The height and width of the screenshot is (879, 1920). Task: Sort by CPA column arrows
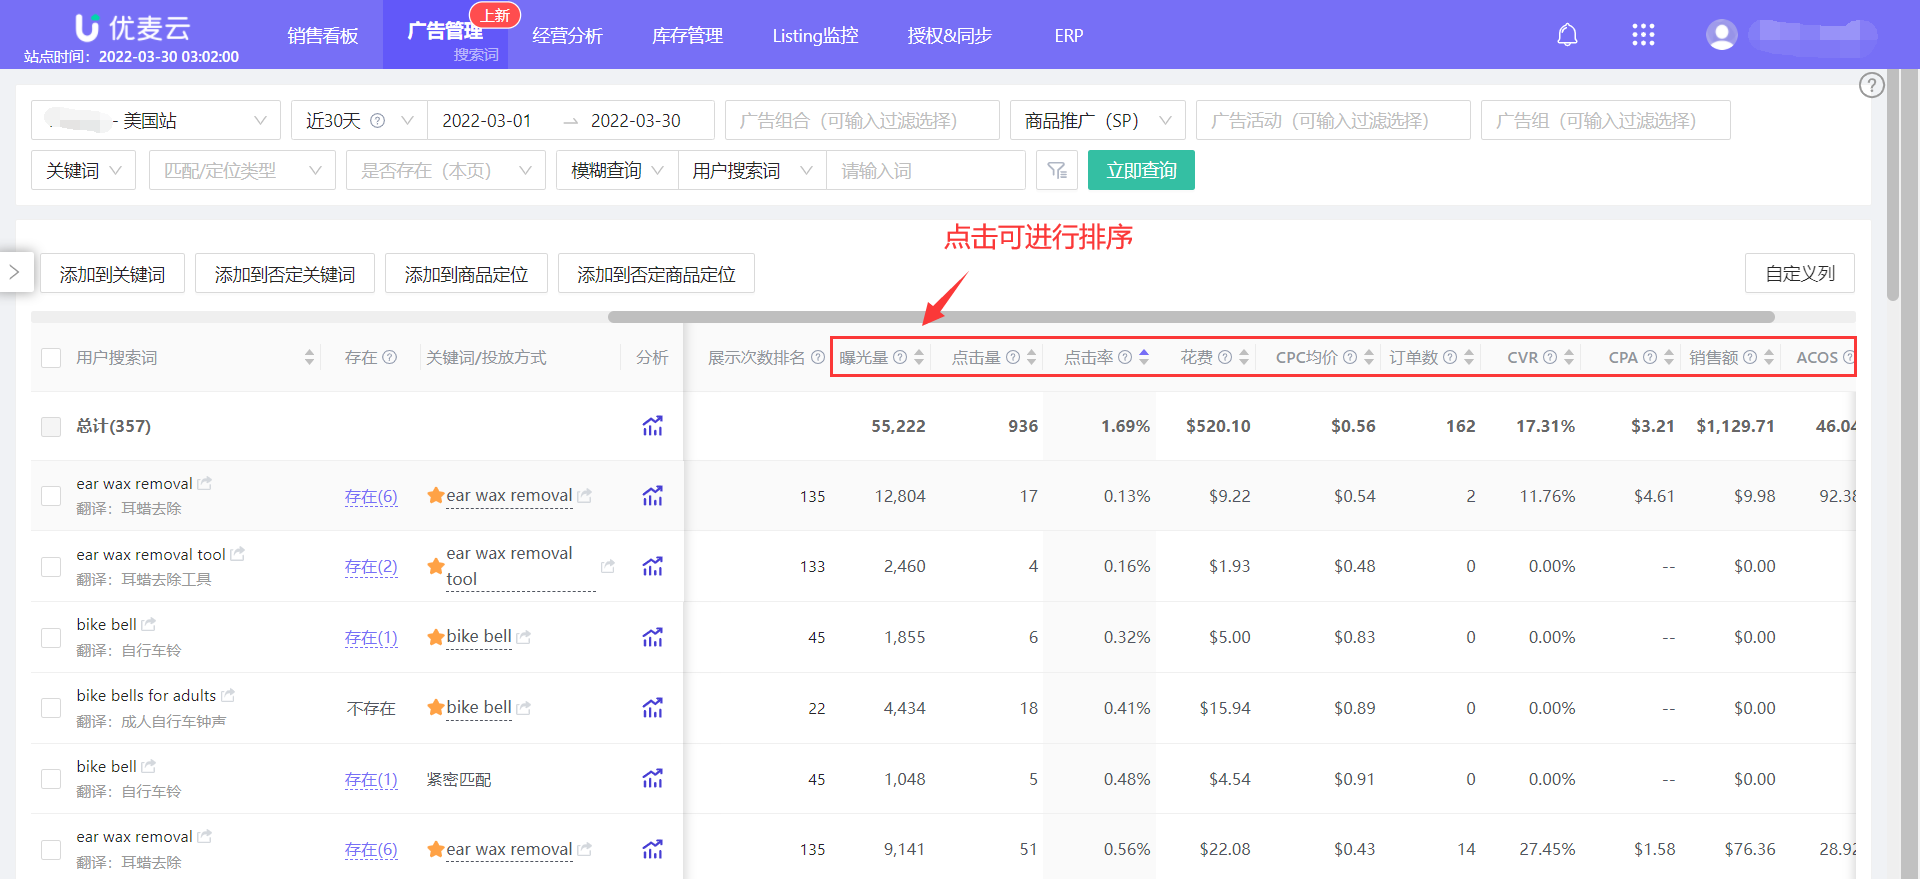pyautogui.click(x=1669, y=357)
